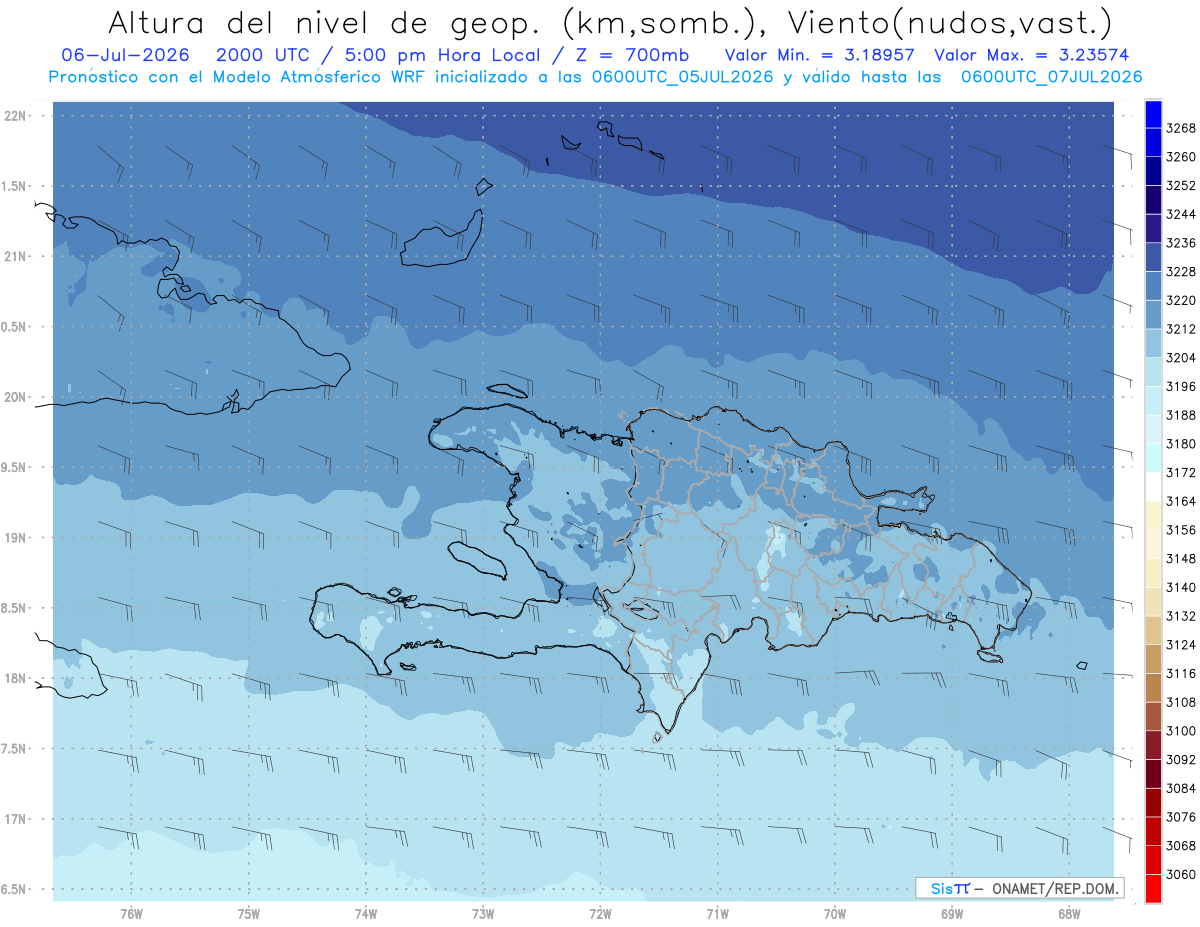Click the colorbar value 3148
1200x927 pixels.
[x=1181, y=559]
